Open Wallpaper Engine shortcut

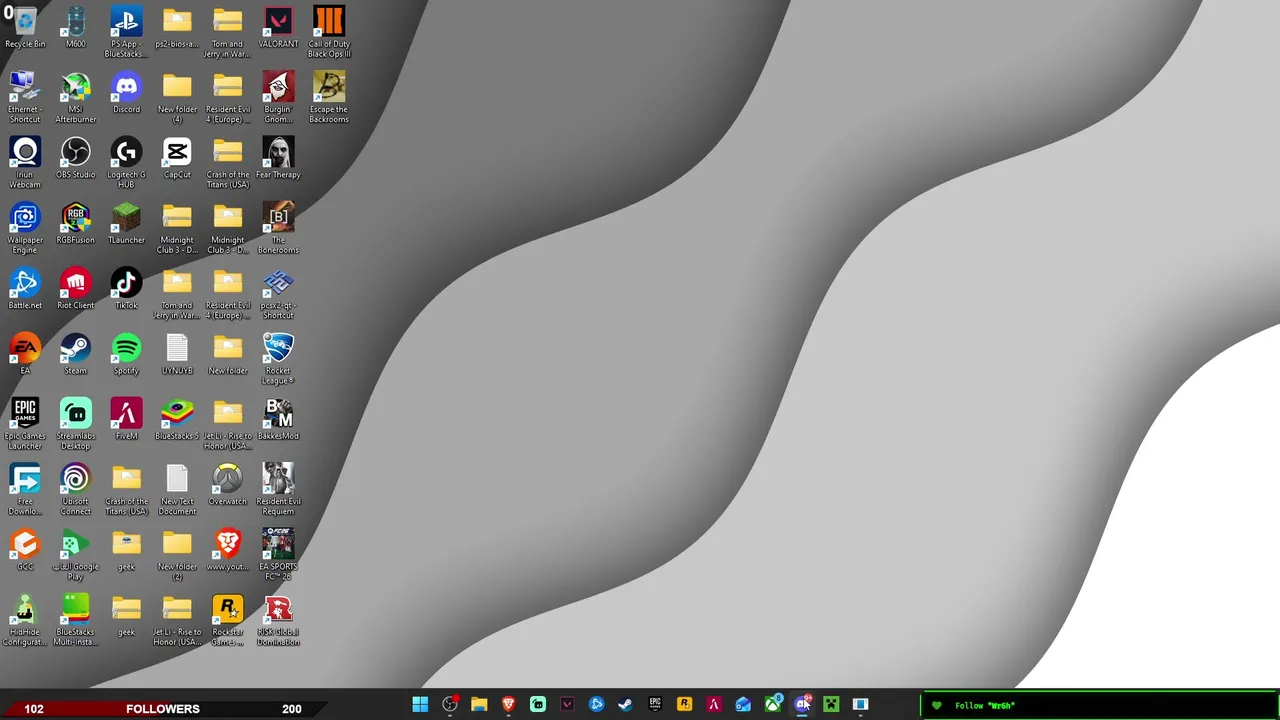point(25,228)
